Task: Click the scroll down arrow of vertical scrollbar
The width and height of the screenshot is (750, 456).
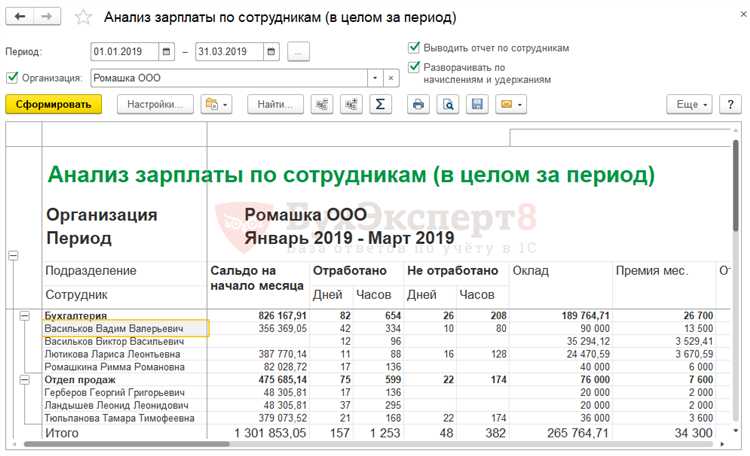Action: pyautogui.click(x=736, y=431)
